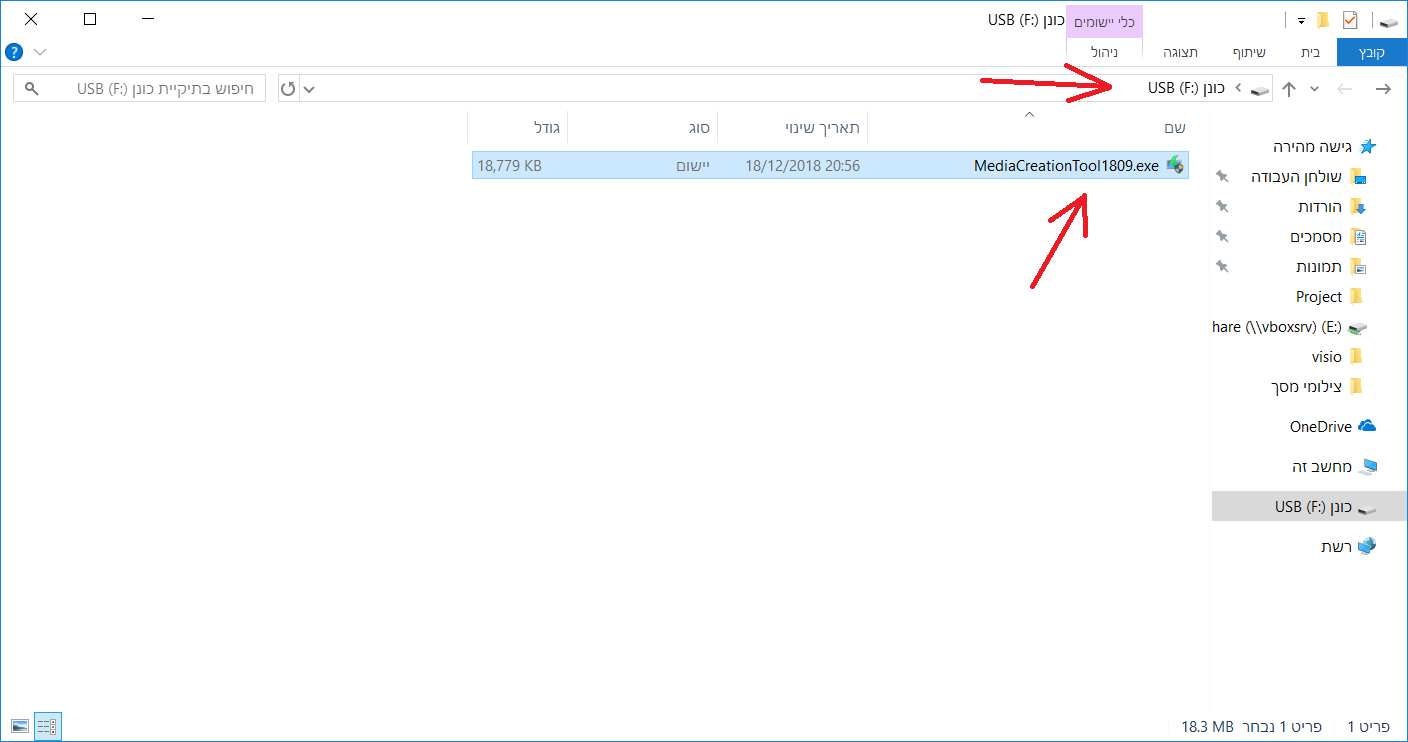This screenshot has height=742, width=1408.
Task: Click the USB (F:) breadcrumb in address bar
Action: coord(1187,89)
